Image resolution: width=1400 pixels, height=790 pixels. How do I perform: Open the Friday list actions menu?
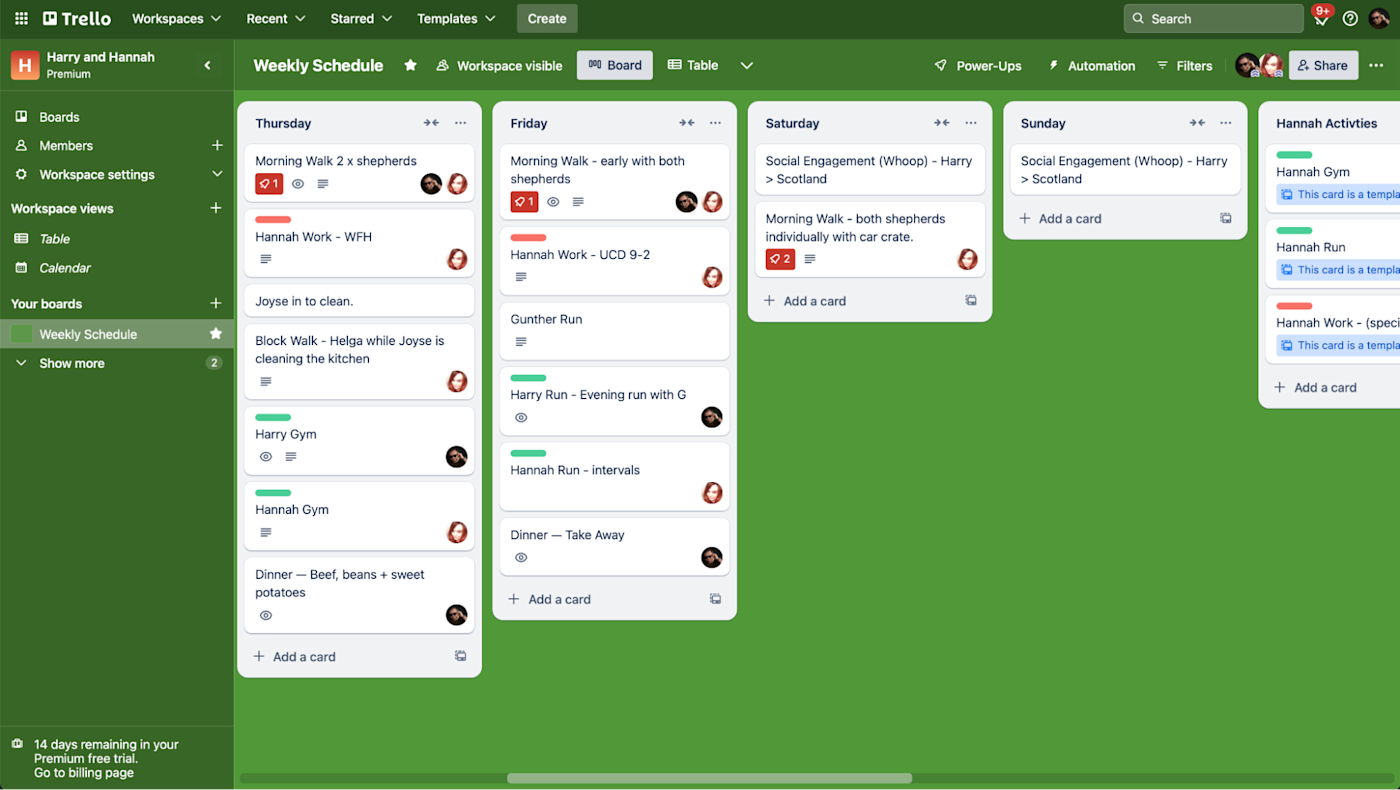[x=715, y=123]
